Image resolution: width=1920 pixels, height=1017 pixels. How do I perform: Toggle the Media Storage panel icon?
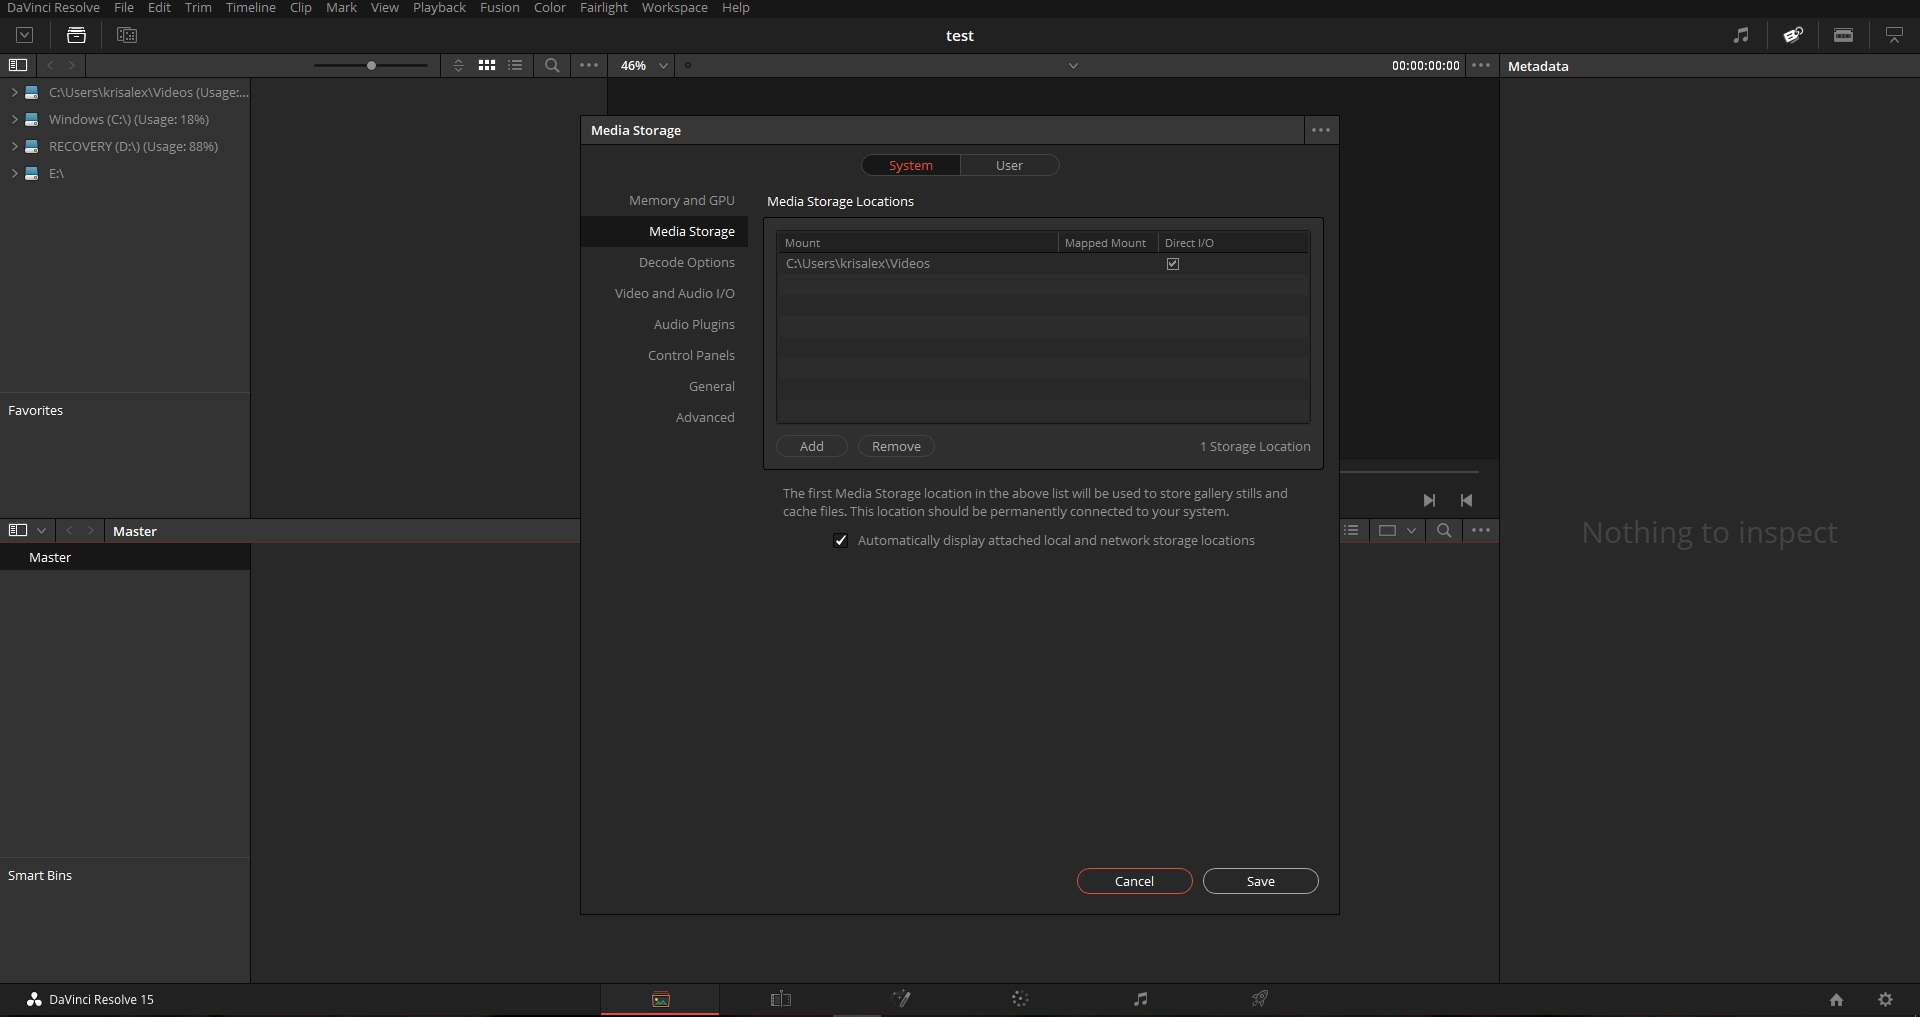click(x=76, y=35)
